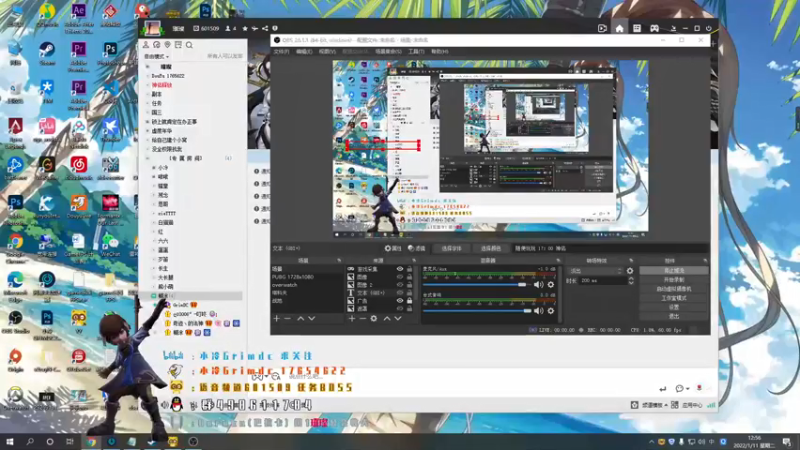Move selected scene up in OBS
The image size is (800, 450).
(x=301, y=318)
